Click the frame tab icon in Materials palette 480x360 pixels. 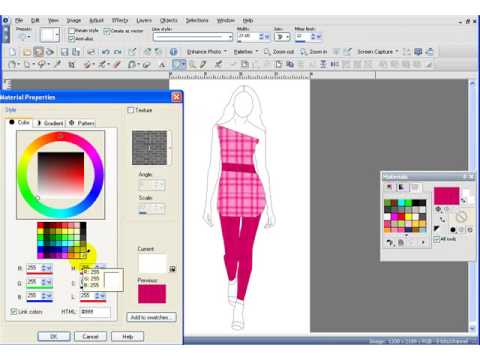[389, 187]
